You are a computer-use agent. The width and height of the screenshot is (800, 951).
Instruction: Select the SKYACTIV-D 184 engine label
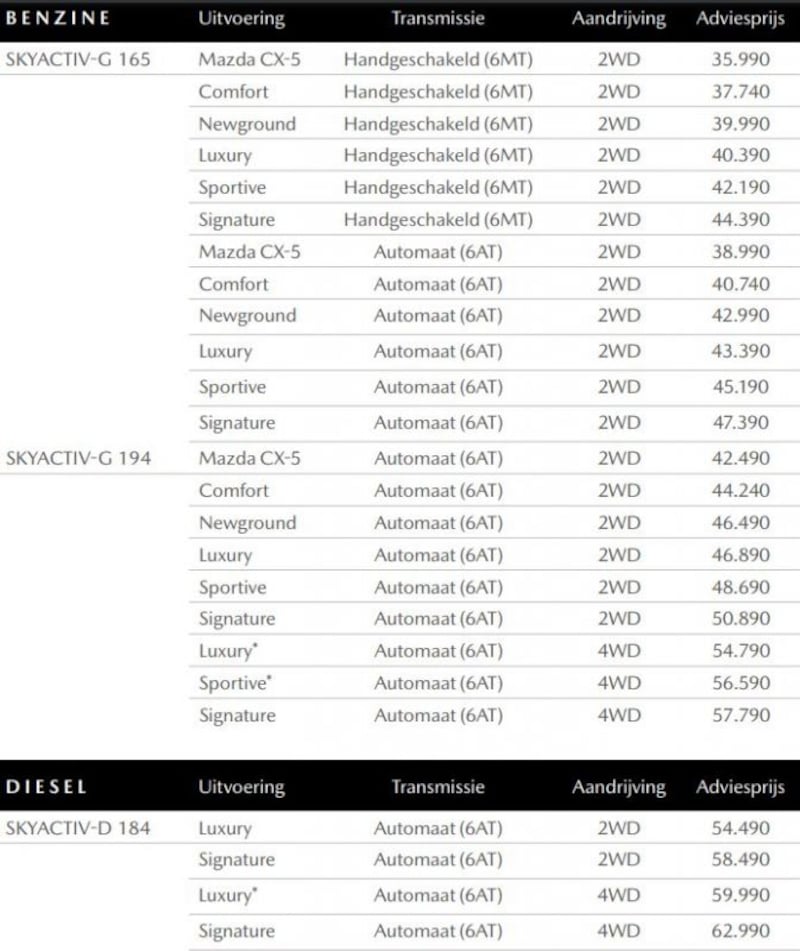[x=78, y=828]
